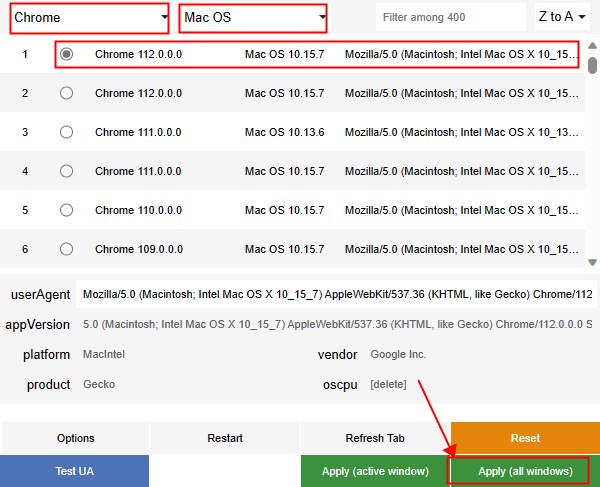
Task: Pick the radio button in row 2
Action: (x=67, y=93)
